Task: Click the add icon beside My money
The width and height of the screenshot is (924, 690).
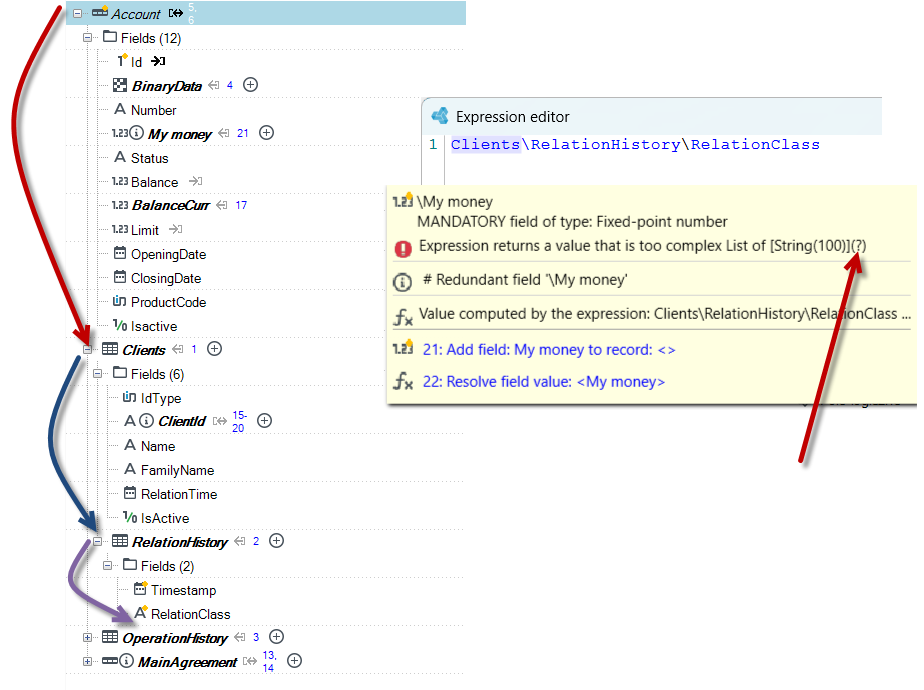Action: 266,133
